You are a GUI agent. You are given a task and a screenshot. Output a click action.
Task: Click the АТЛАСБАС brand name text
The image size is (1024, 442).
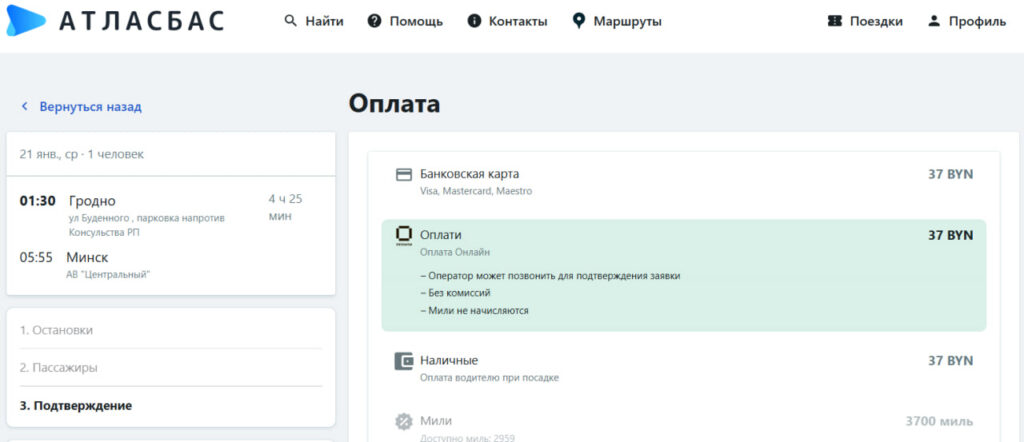pyautogui.click(x=142, y=21)
